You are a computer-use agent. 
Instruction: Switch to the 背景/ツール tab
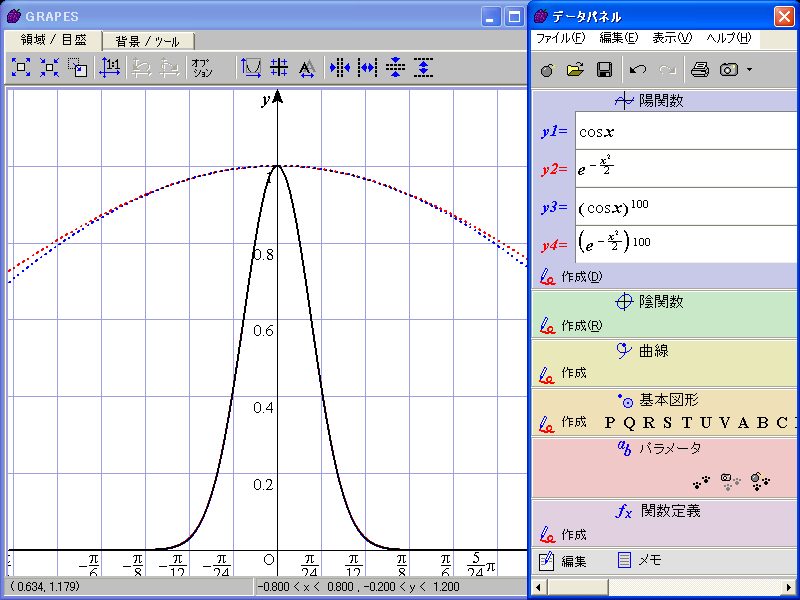[x=147, y=41]
